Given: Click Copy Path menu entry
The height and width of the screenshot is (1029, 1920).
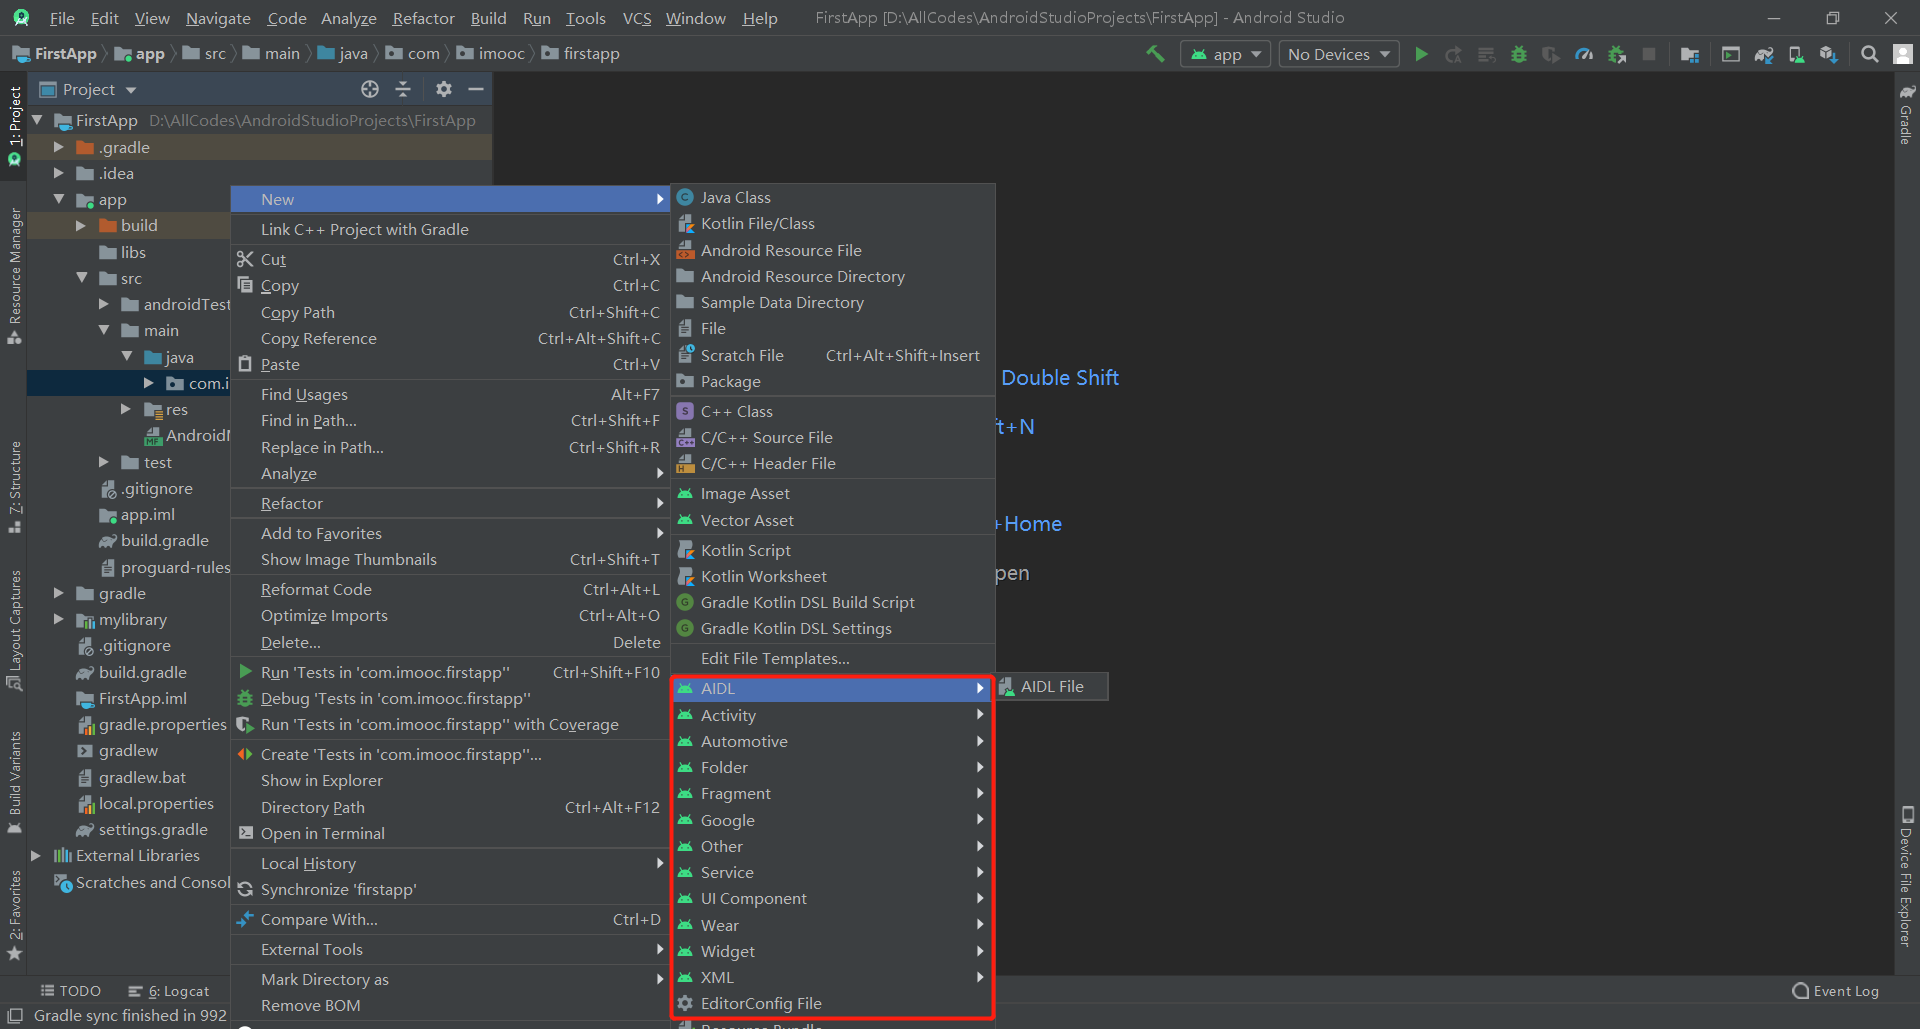Looking at the screenshot, I should (x=449, y=312).
